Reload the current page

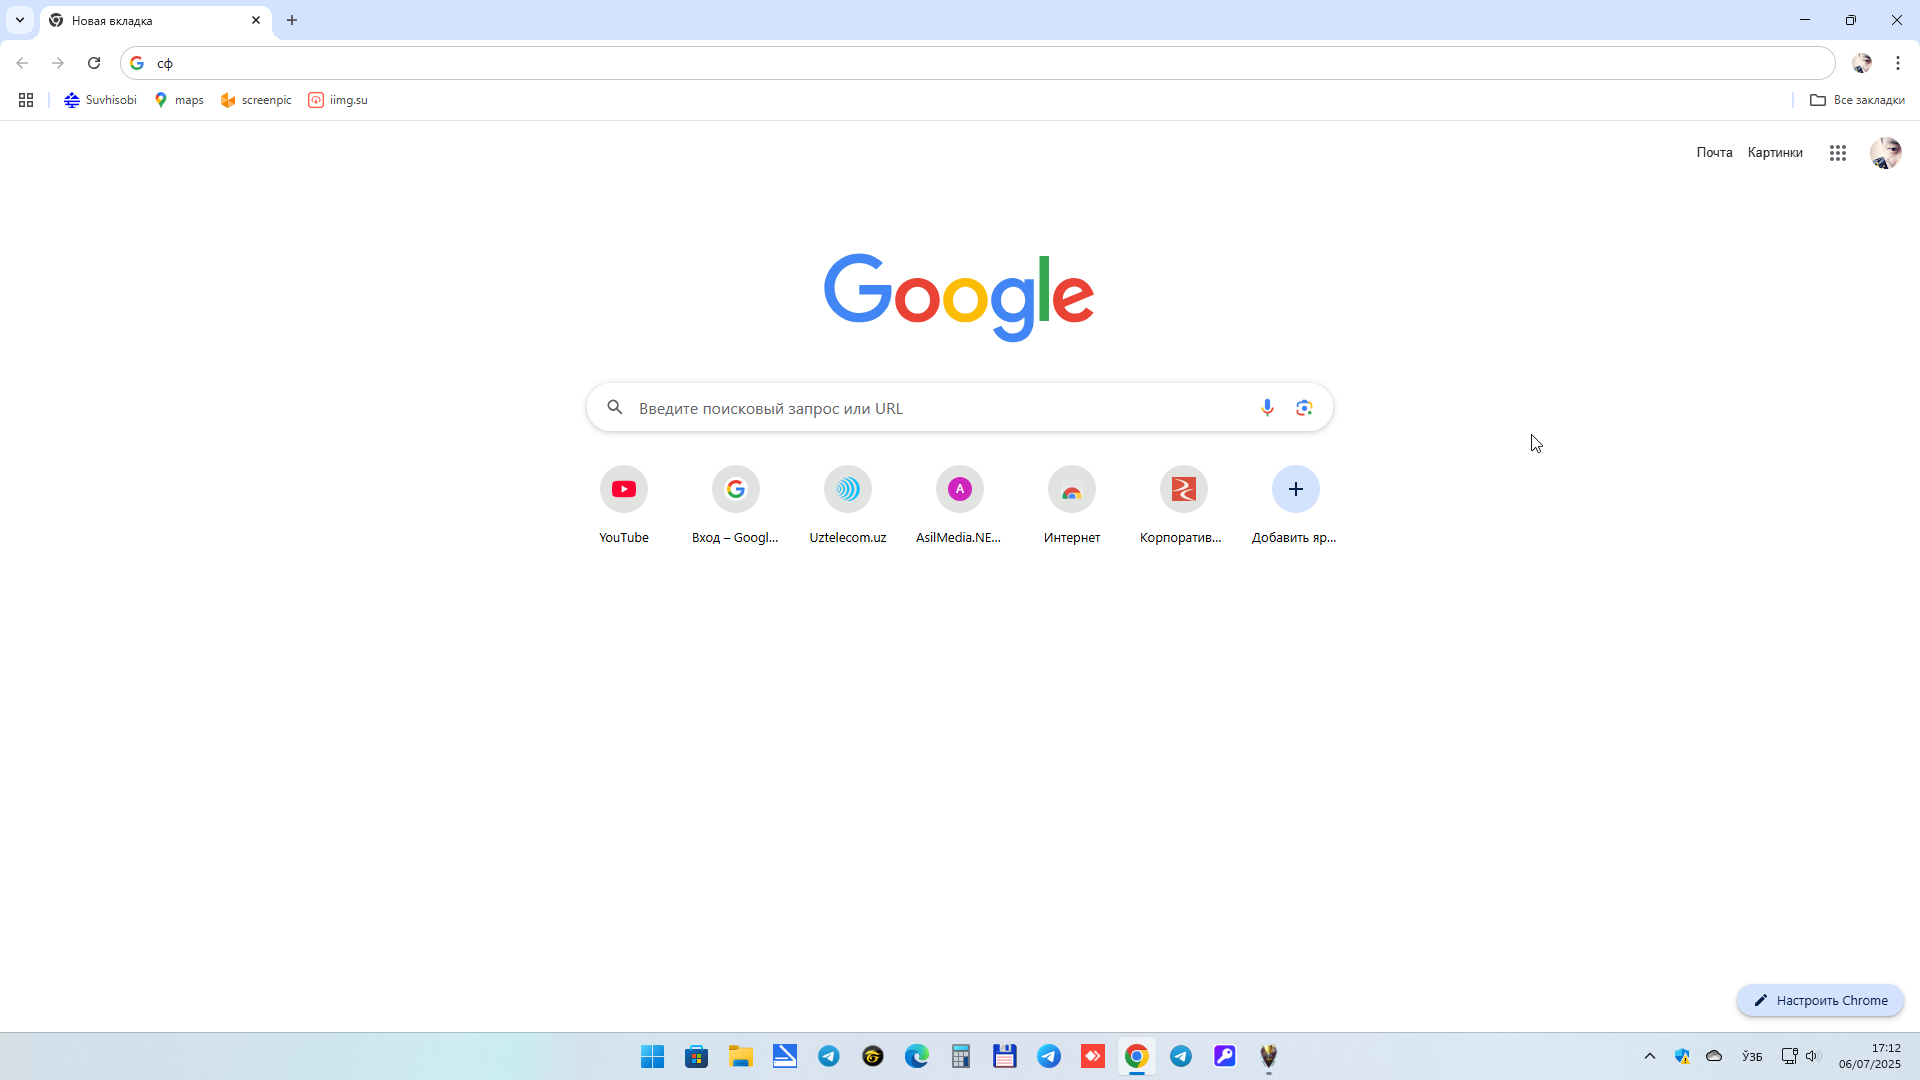[94, 63]
